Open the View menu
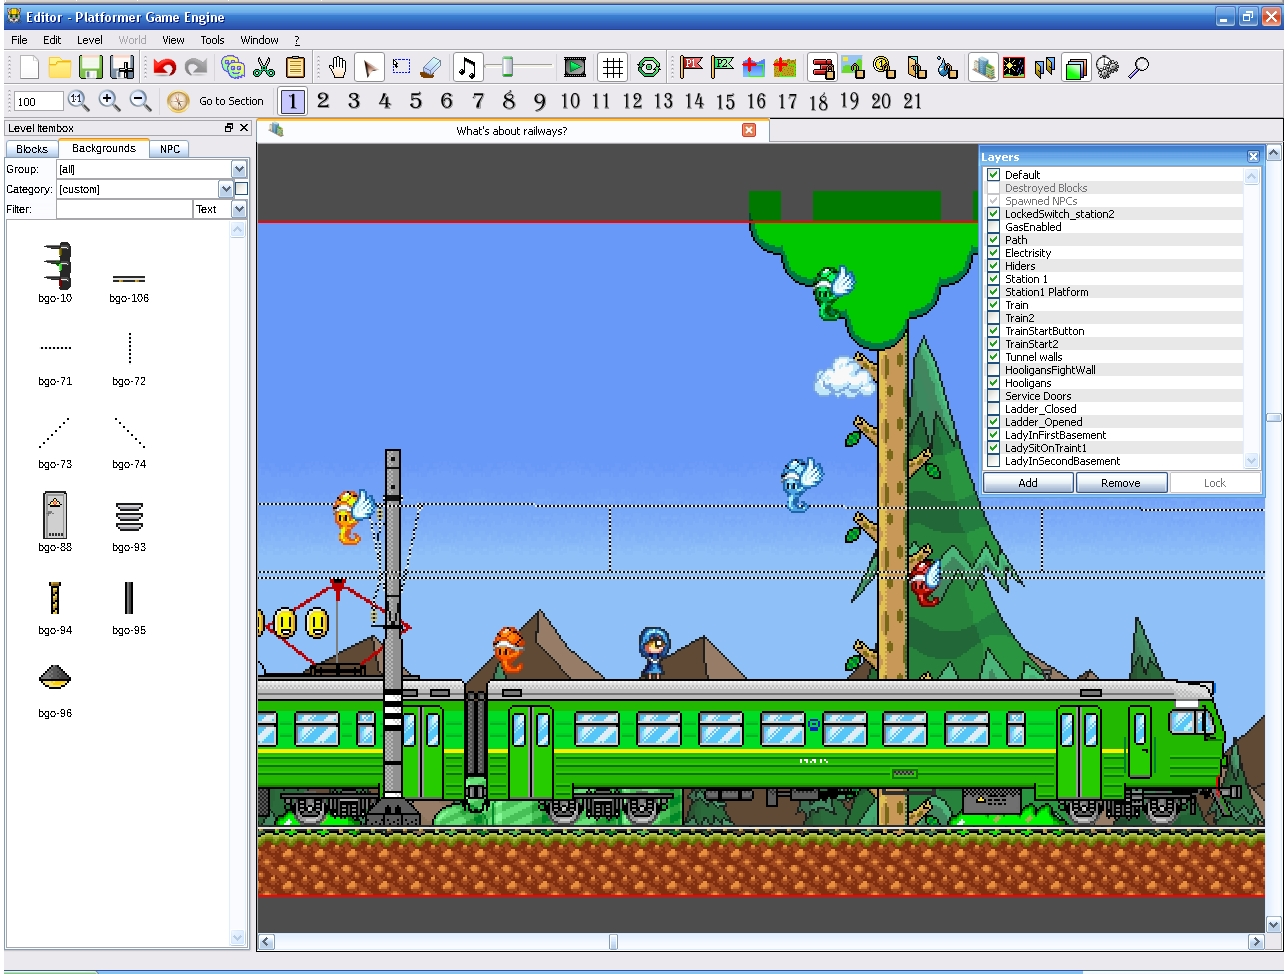The height and width of the screenshot is (974, 1288). click(173, 40)
